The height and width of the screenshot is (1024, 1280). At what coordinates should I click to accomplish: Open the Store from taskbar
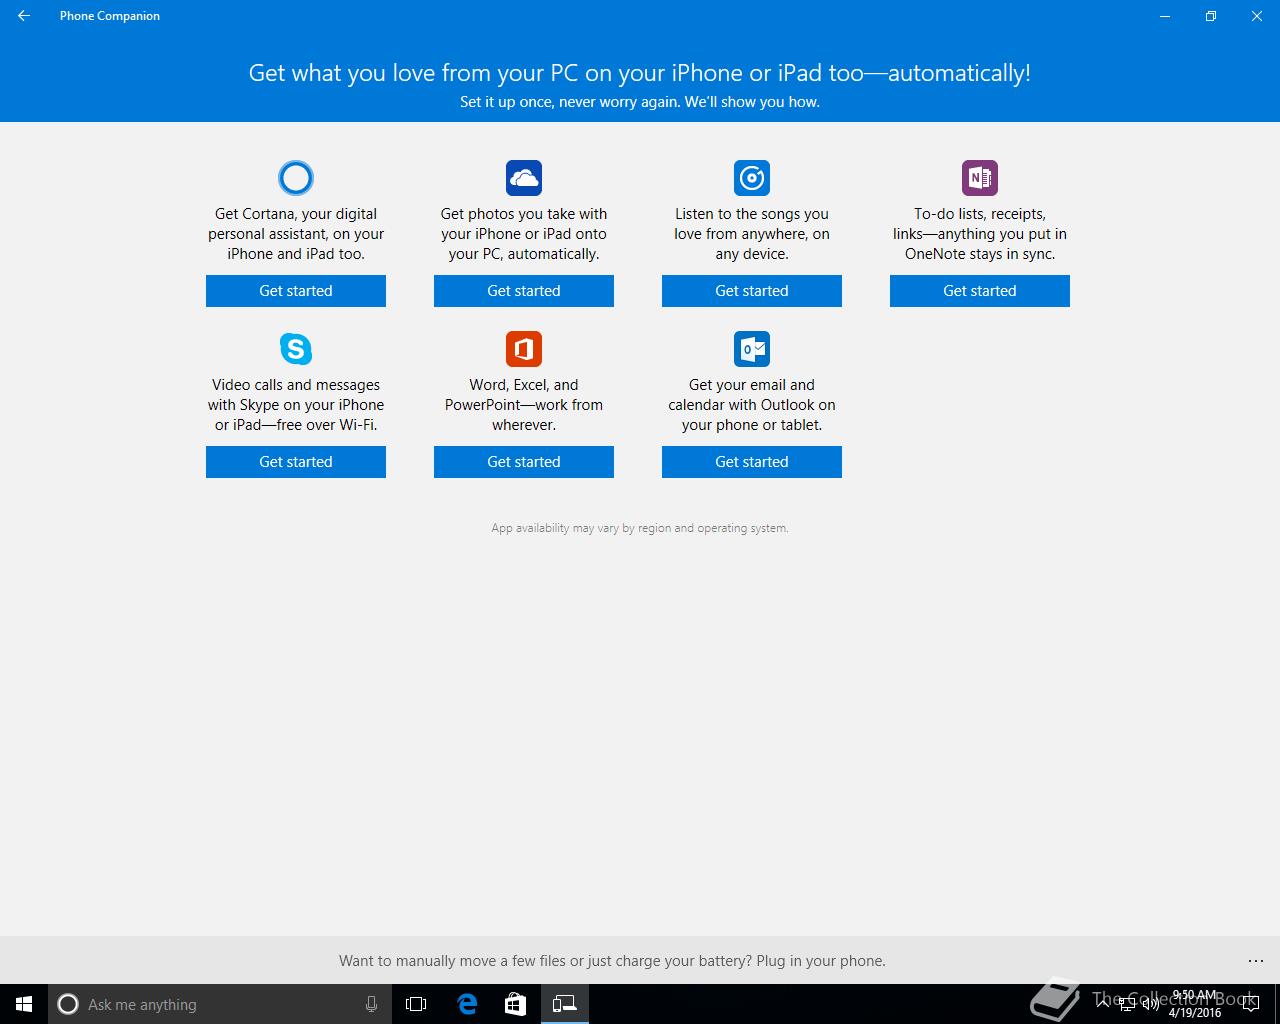[x=515, y=1004]
